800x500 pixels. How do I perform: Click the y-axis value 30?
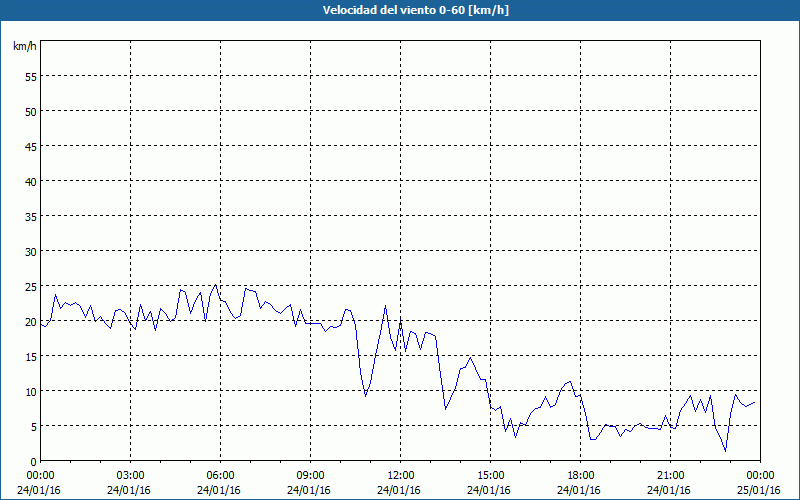click(x=31, y=252)
